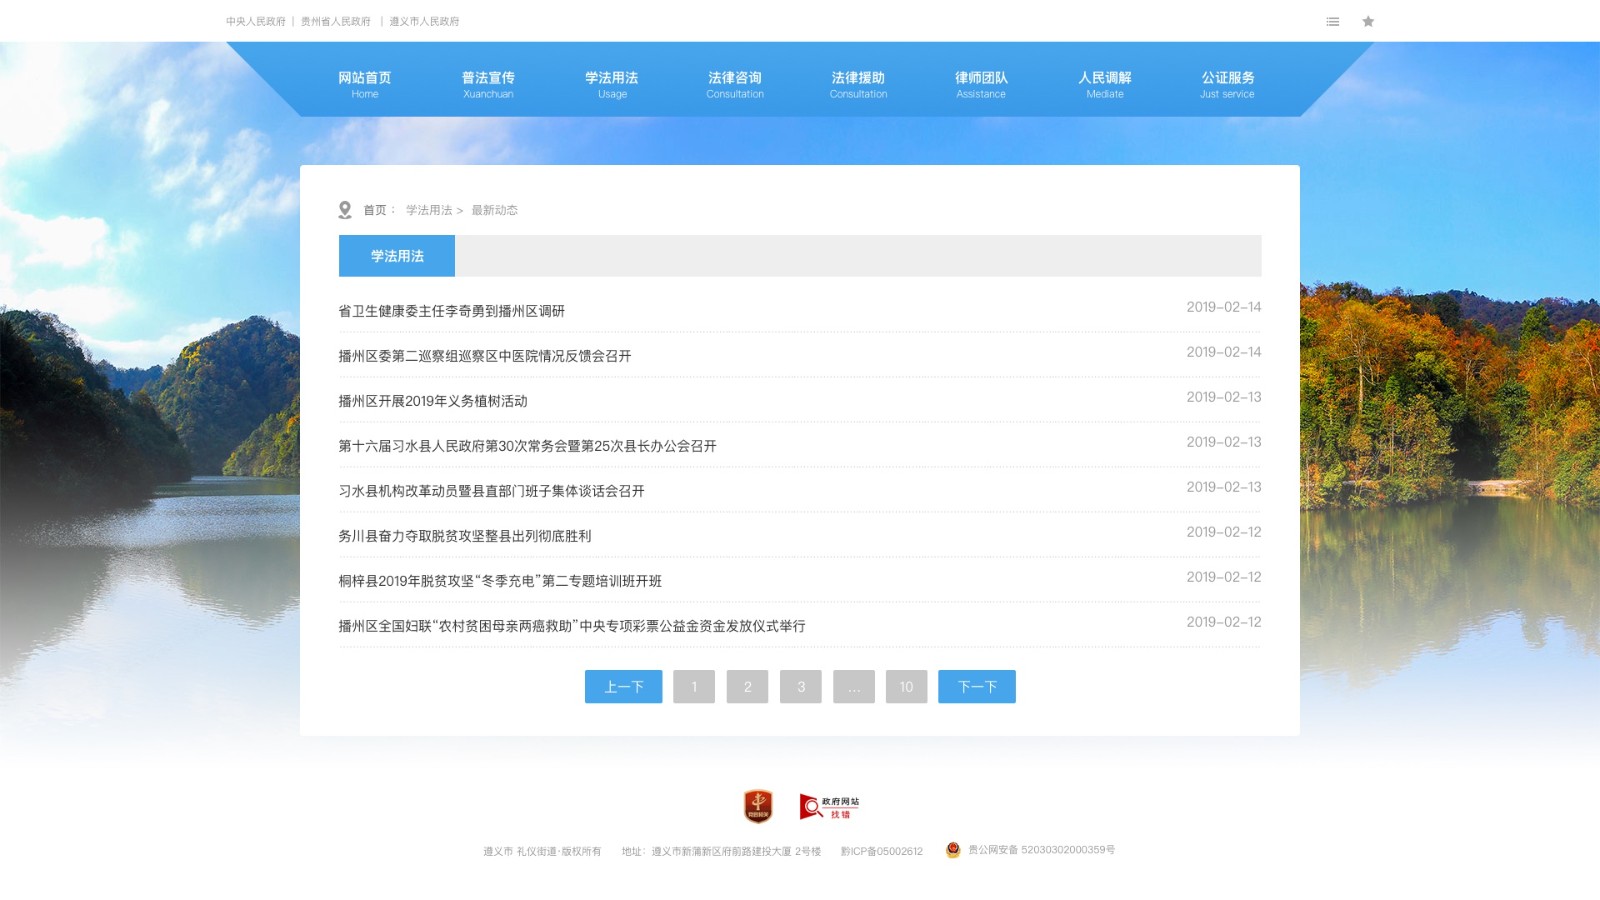This screenshot has width=1600, height=900.
Task: Click the government website error-report badge
Action: pyautogui.click(x=829, y=807)
